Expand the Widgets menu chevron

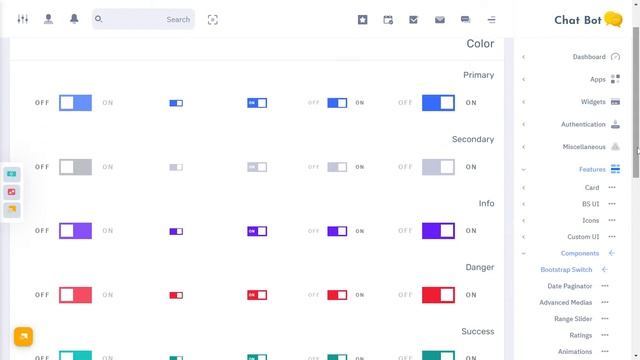(x=524, y=102)
